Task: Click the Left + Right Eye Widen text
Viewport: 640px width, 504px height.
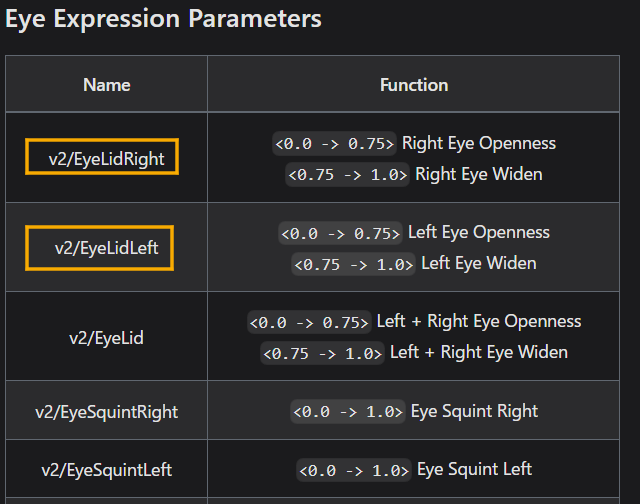Action: [479, 352]
